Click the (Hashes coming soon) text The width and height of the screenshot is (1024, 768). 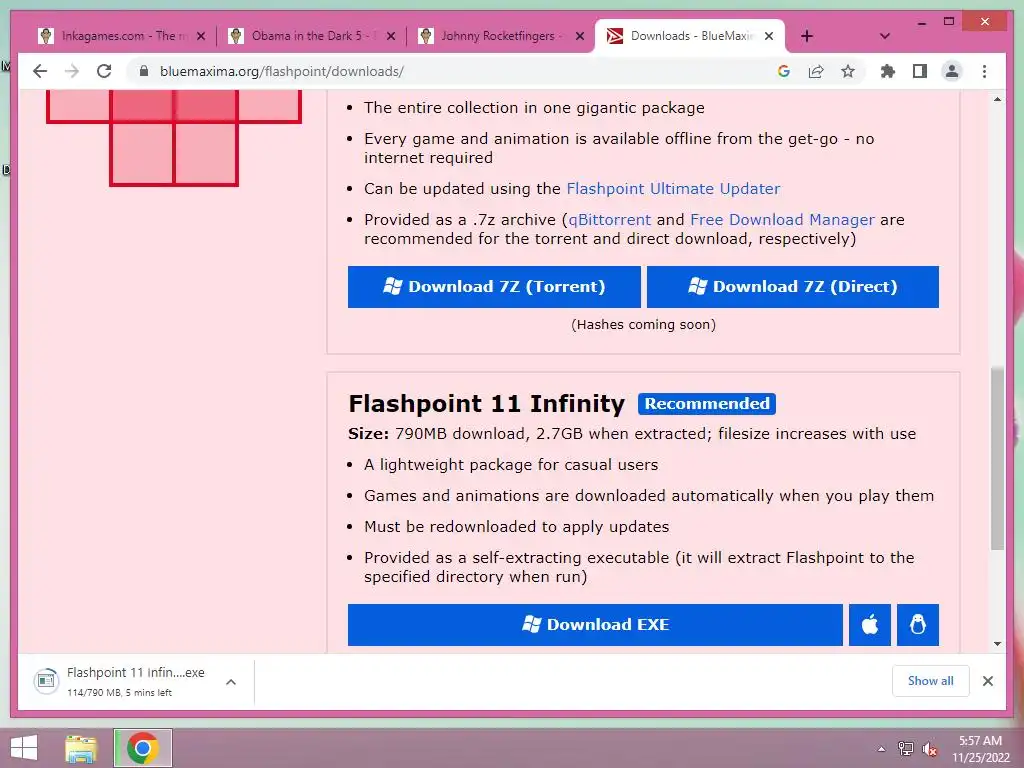643,325
